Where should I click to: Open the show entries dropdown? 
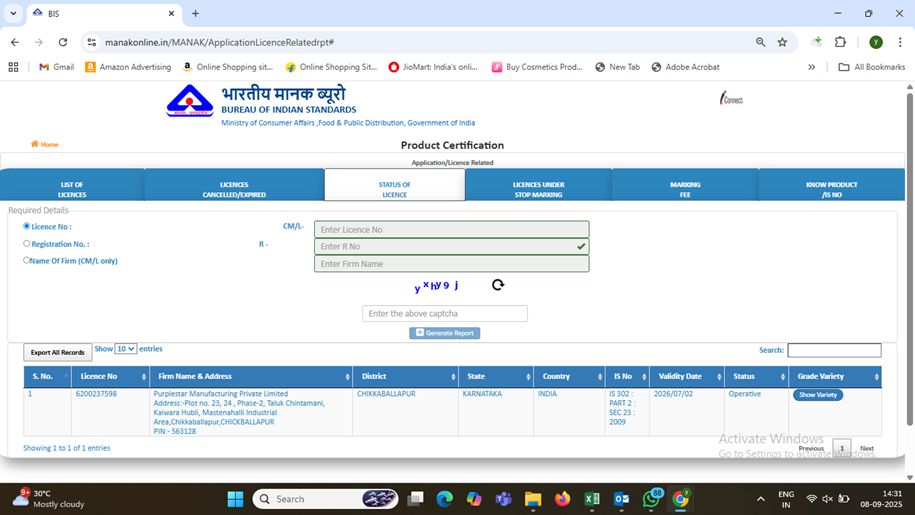click(x=125, y=349)
